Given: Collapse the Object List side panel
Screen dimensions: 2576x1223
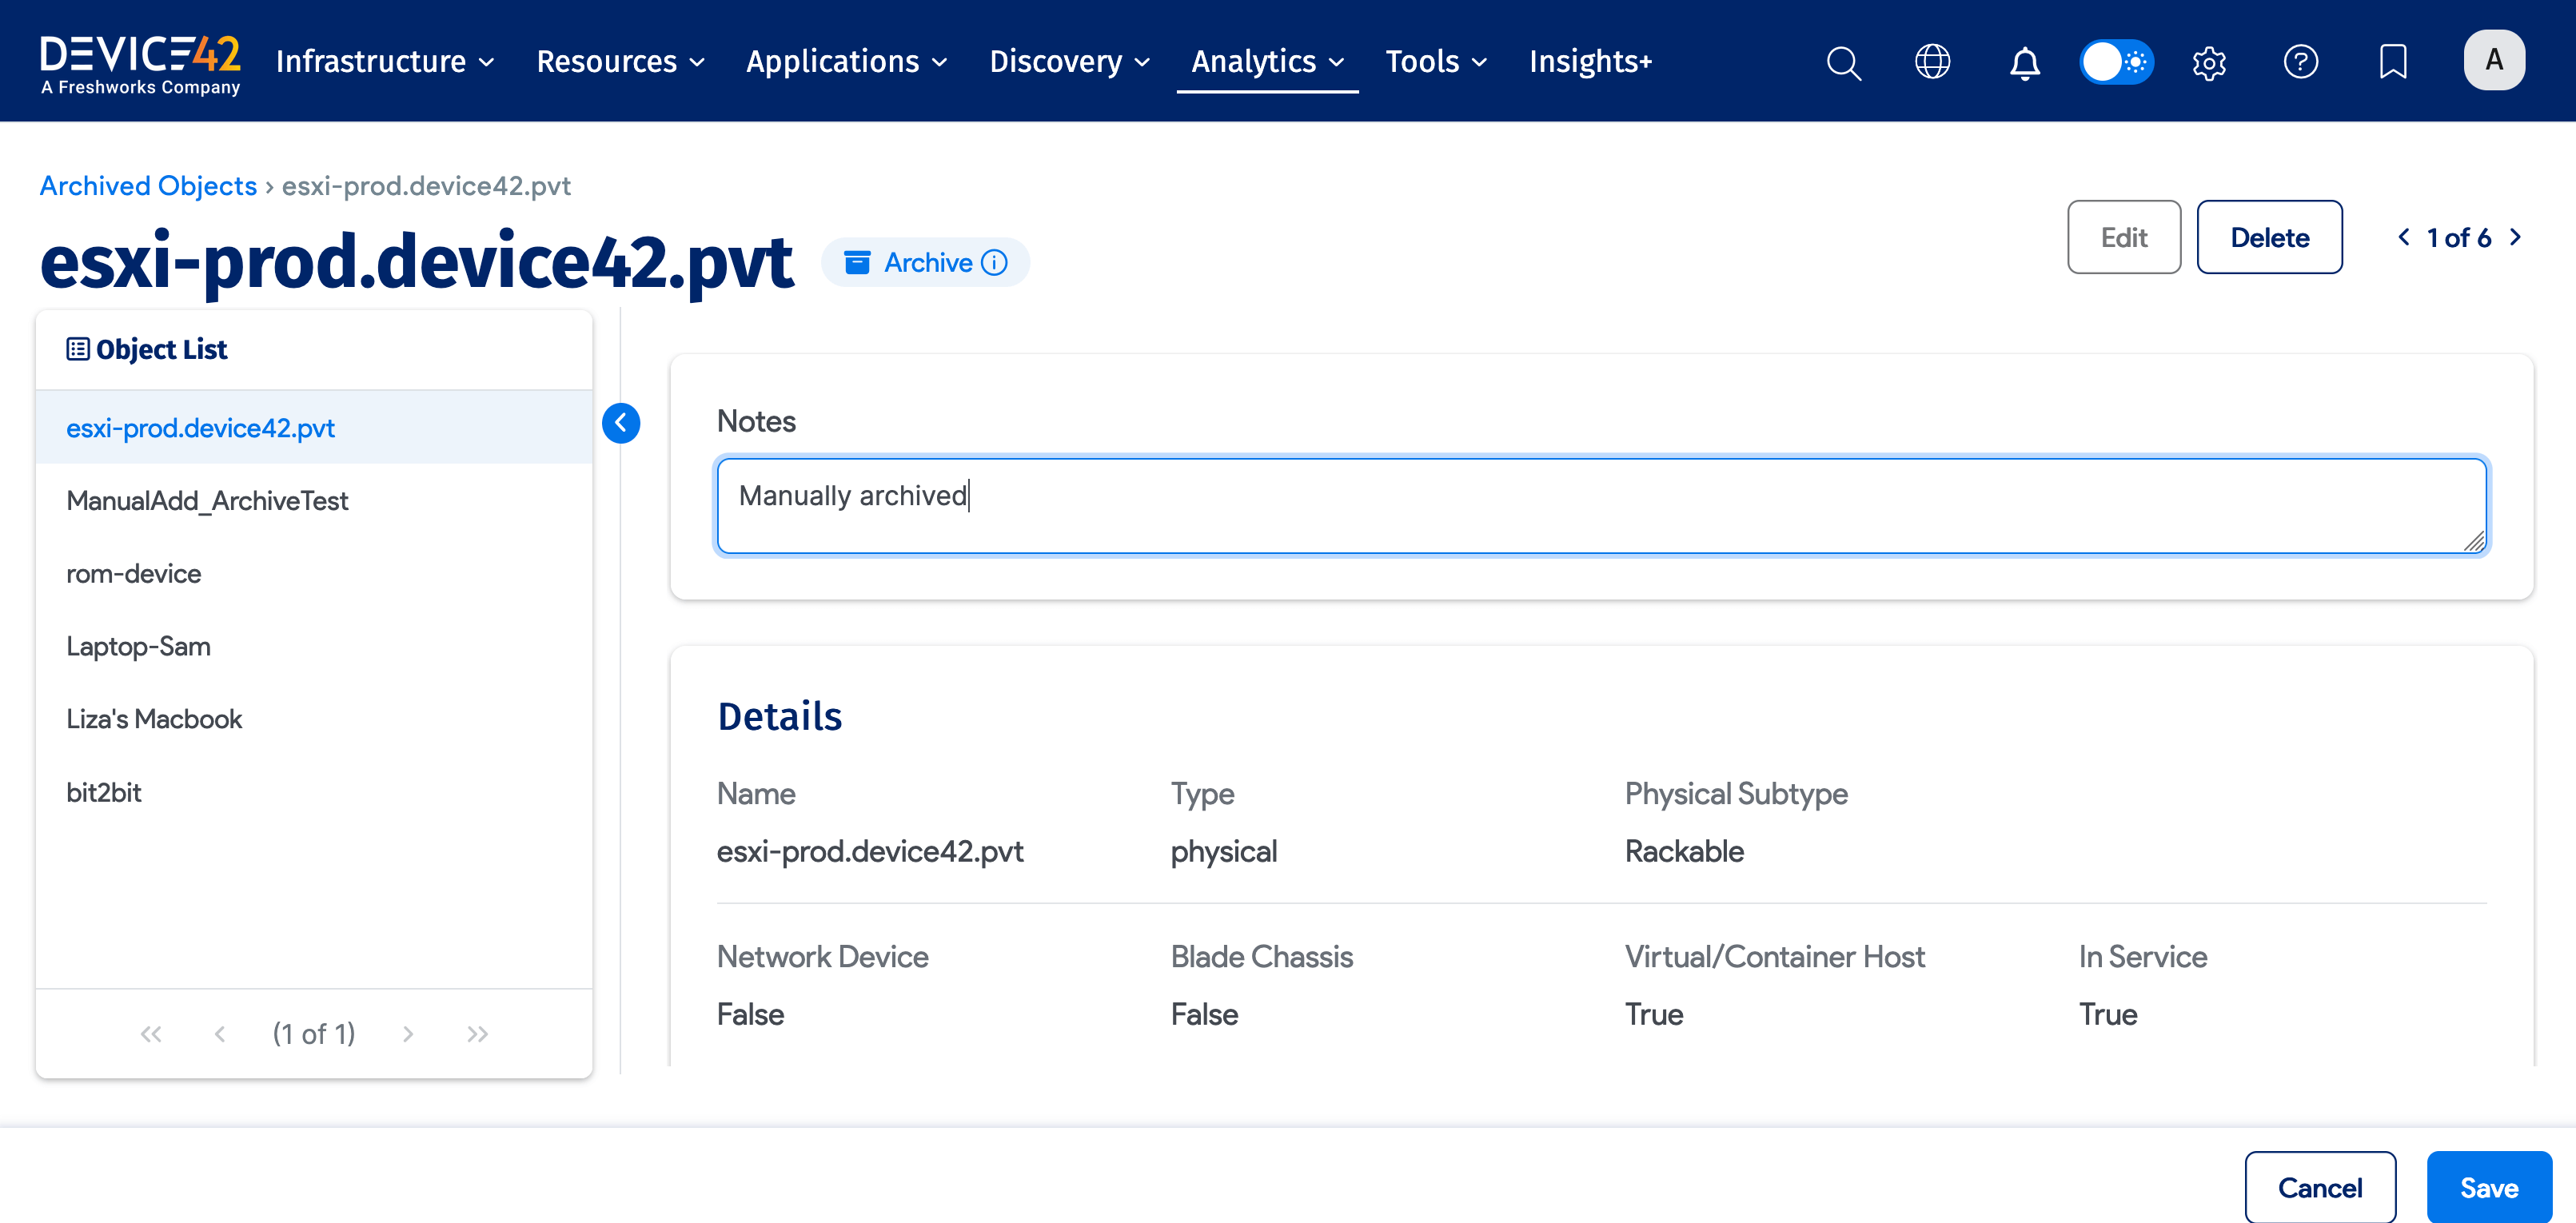Looking at the screenshot, I should [x=621, y=423].
